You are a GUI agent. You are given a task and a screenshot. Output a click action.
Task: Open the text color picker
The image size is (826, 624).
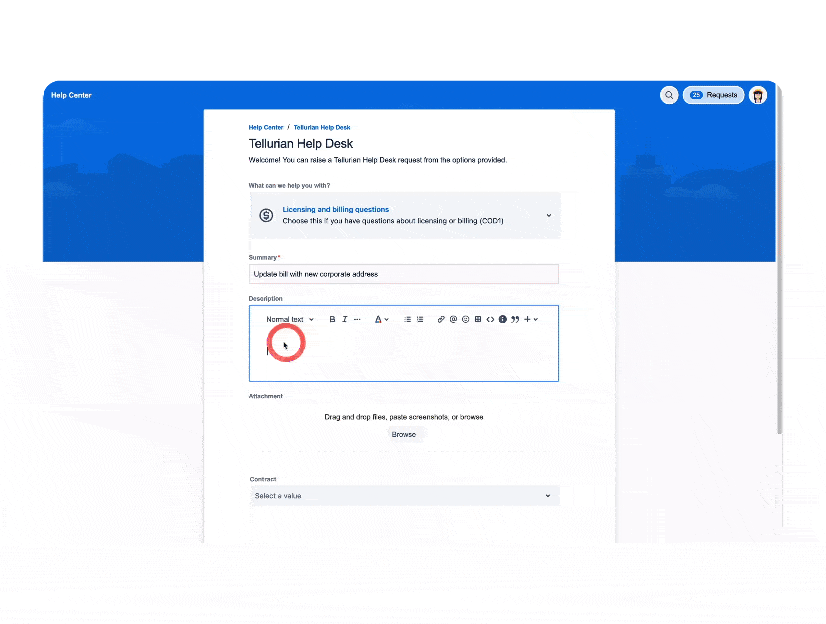pos(381,319)
